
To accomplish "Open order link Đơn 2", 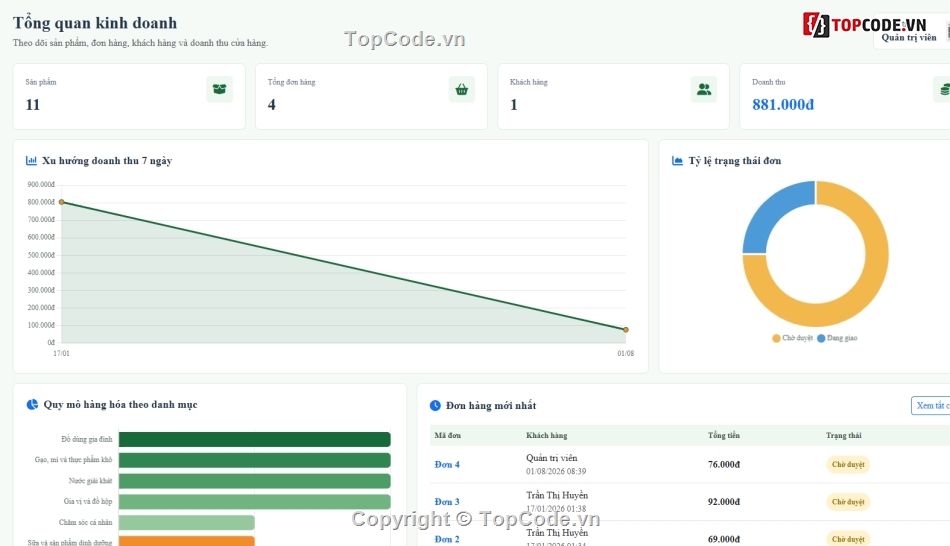I will tap(447, 539).
